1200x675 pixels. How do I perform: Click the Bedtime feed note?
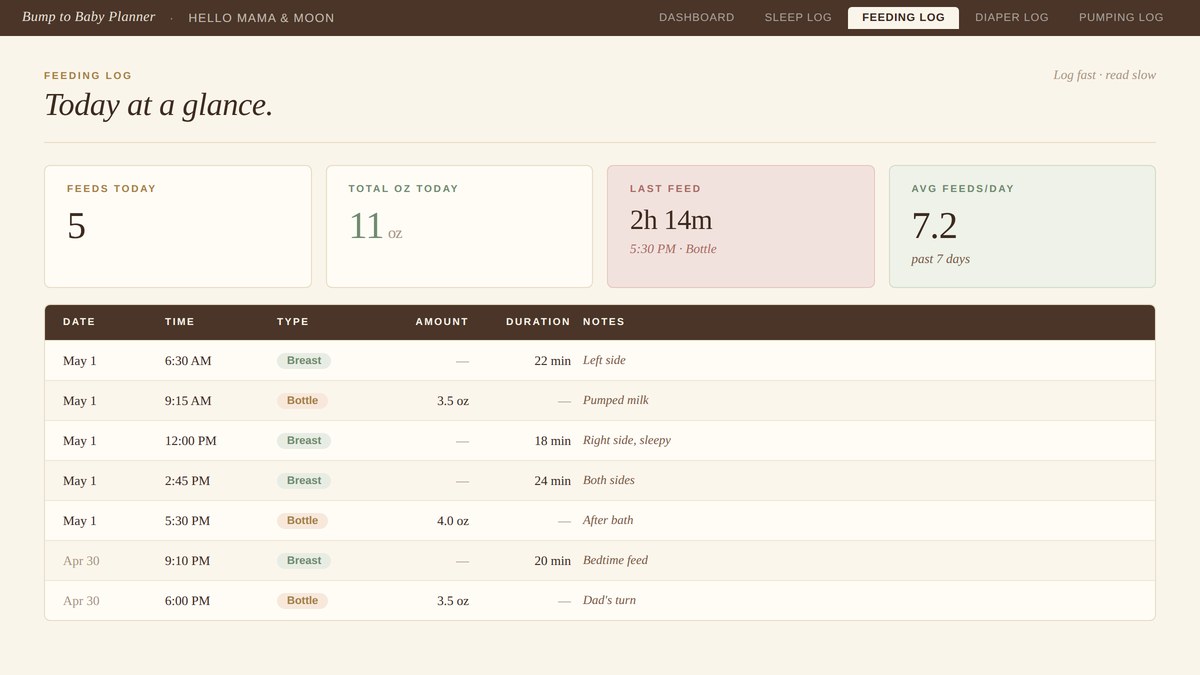615,560
